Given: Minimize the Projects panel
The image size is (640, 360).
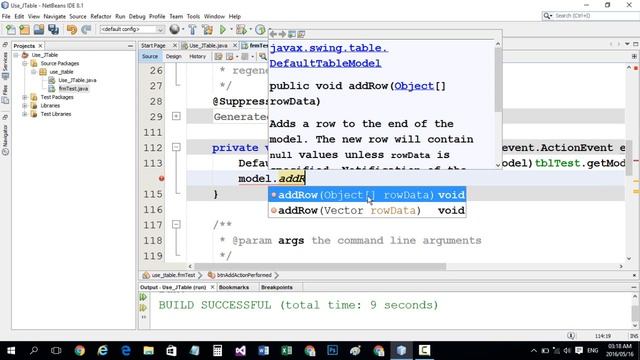Looking at the screenshot, I should coord(130,46).
